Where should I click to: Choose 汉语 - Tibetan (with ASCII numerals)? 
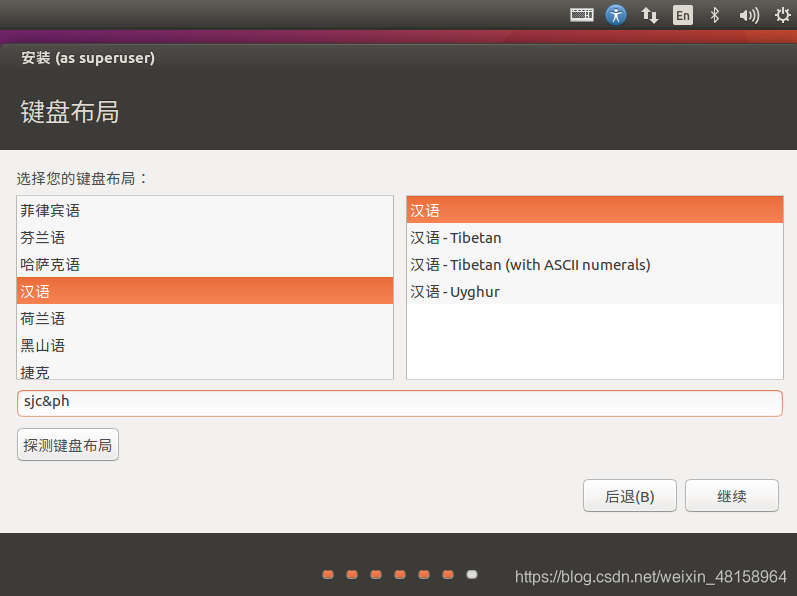click(x=595, y=264)
